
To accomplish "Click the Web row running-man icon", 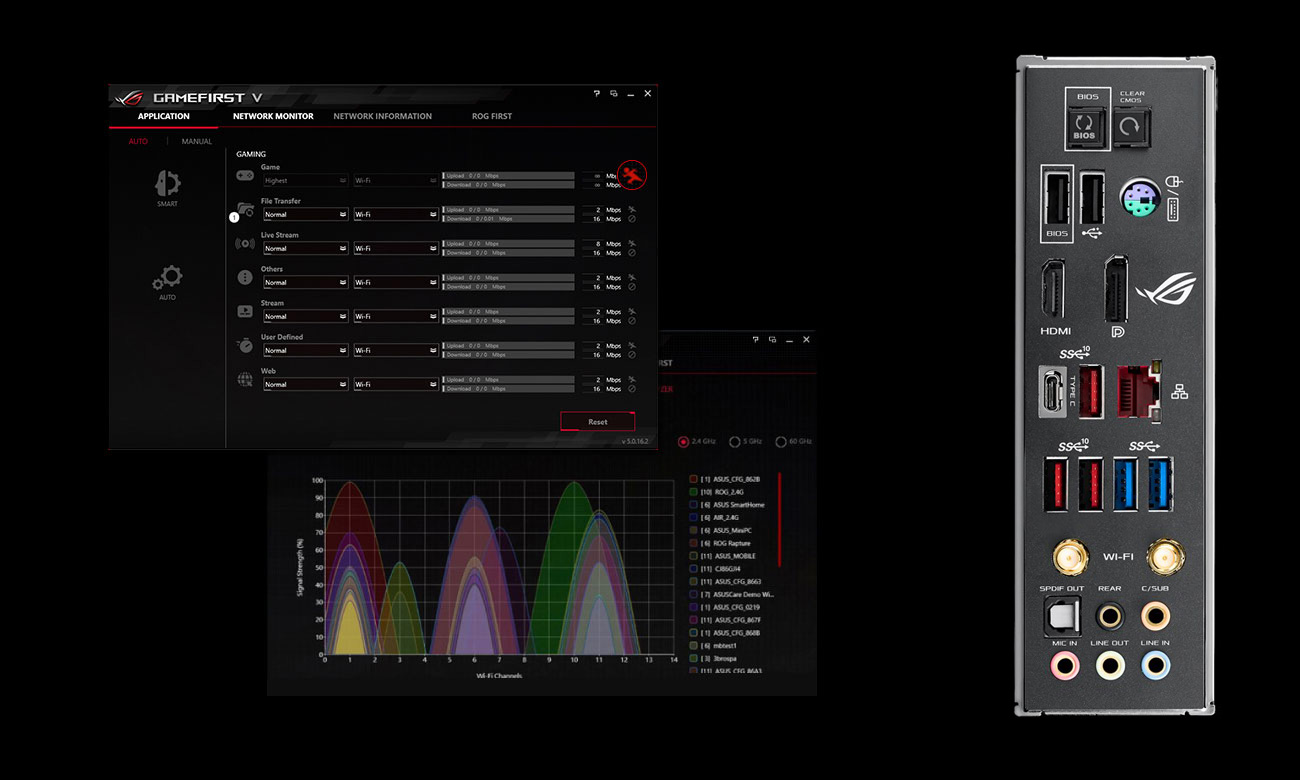I will (632, 379).
